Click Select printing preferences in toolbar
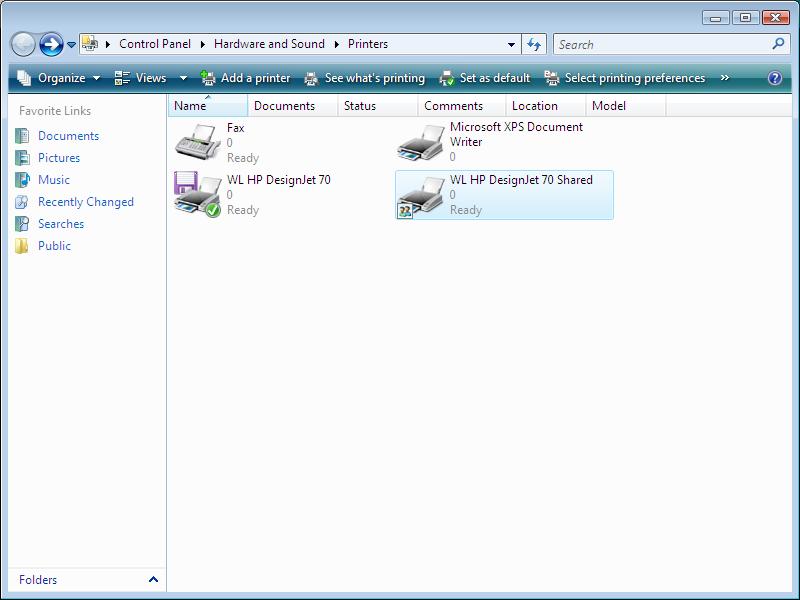This screenshot has width=800, height=600. (x=624, y=78)
